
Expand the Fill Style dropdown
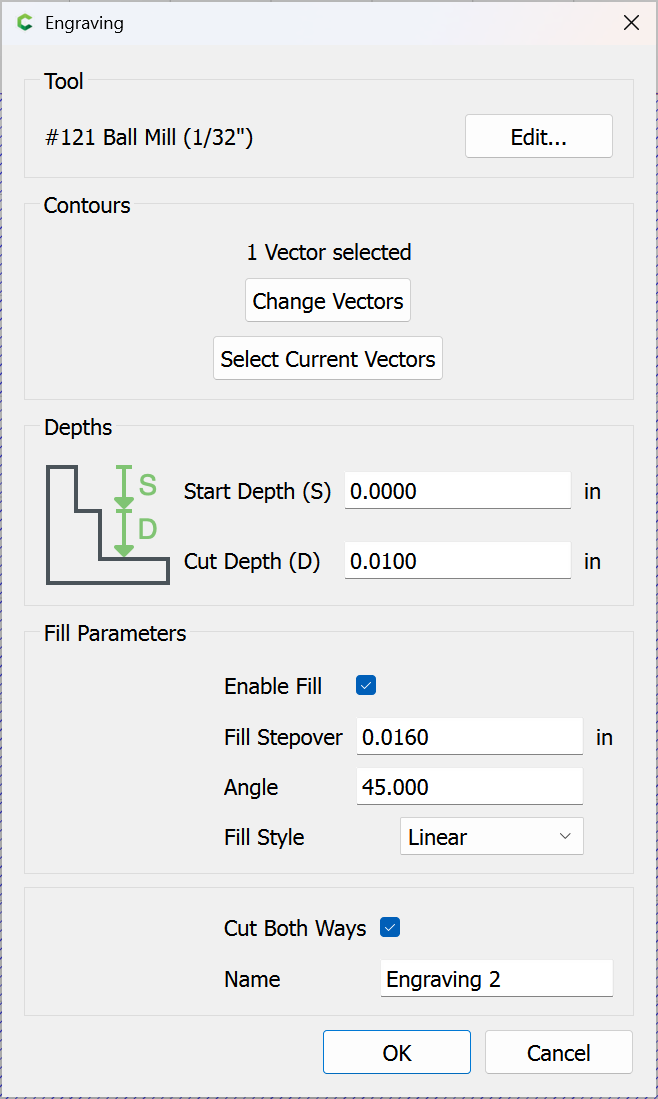[x=491, y=837]
